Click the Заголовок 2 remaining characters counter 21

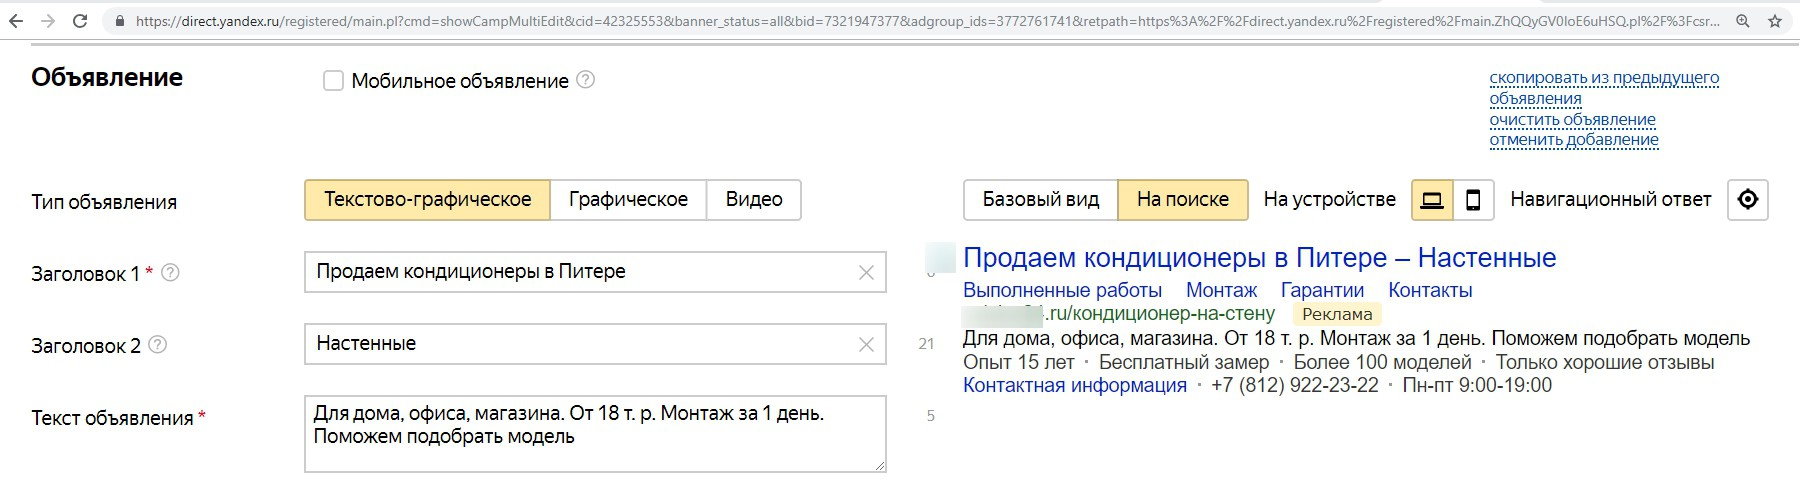coord(926,344)
